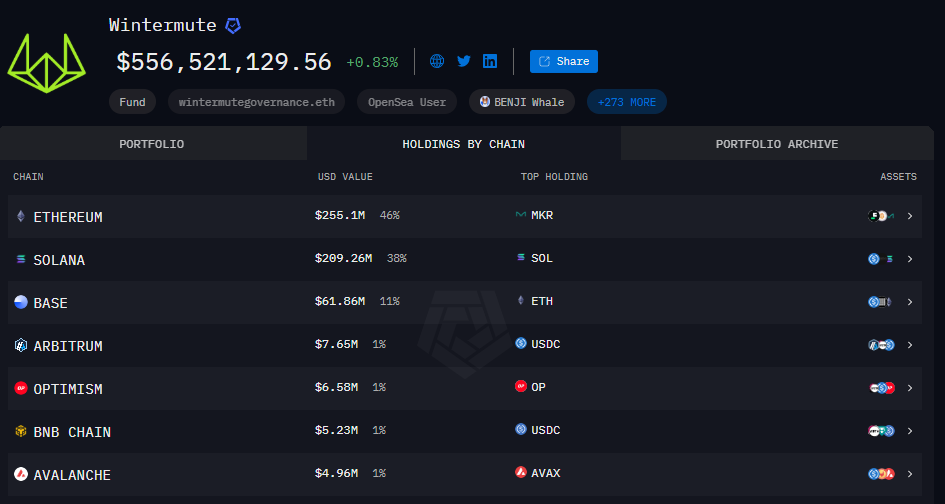Expand the Optimism row chevron

click(x=910, y=388)
